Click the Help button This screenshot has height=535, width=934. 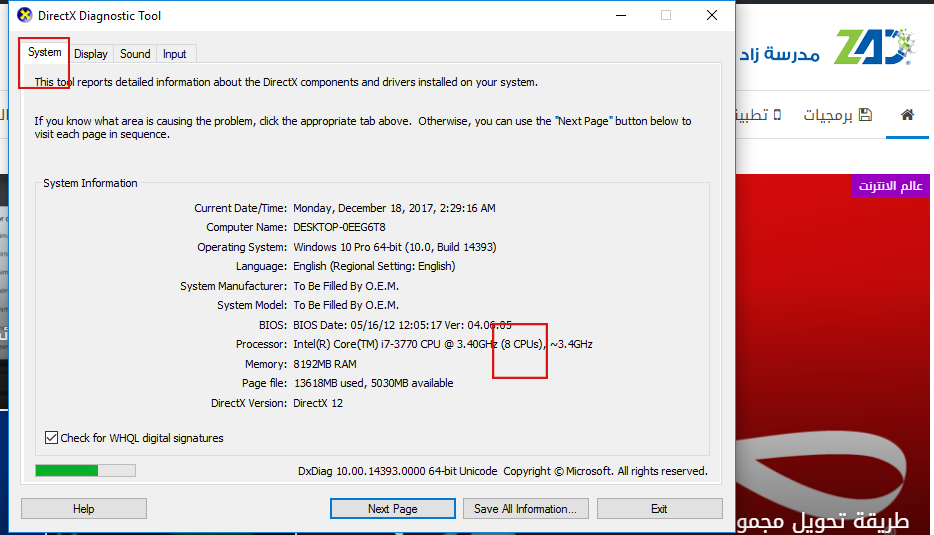[84, 509]
